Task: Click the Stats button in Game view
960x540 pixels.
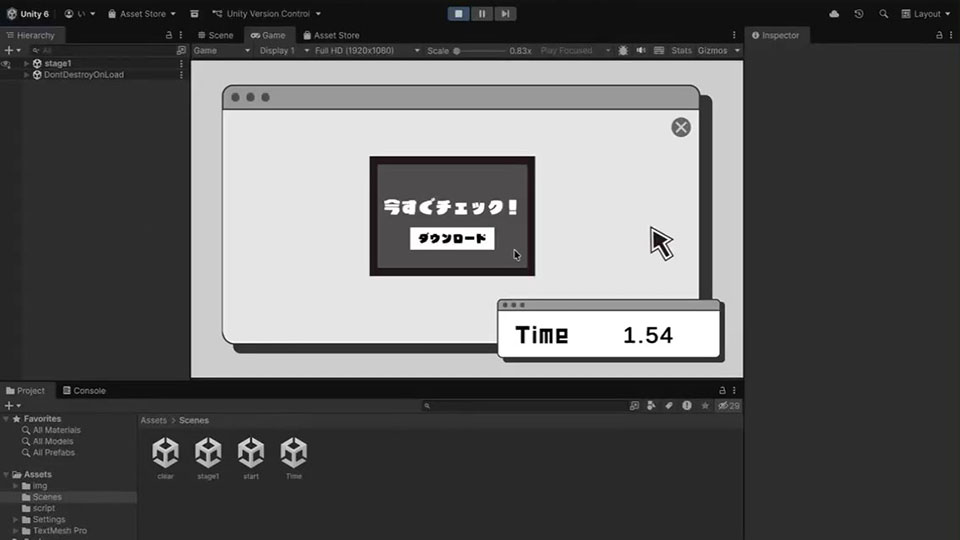Action: (681, 50)
